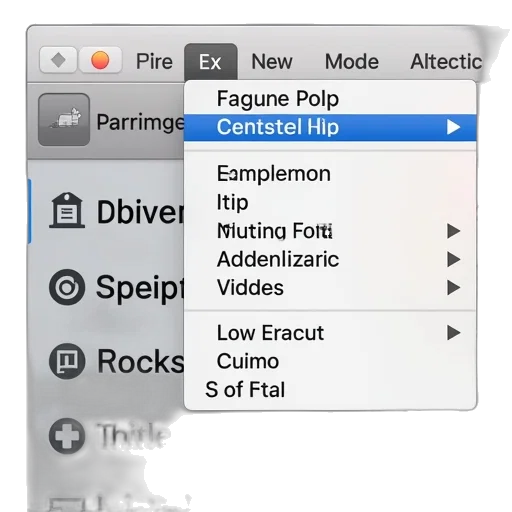Expand the Centstel Hip submenu arrow
This screenshot has height=512, width=512.
pos(453,127)
